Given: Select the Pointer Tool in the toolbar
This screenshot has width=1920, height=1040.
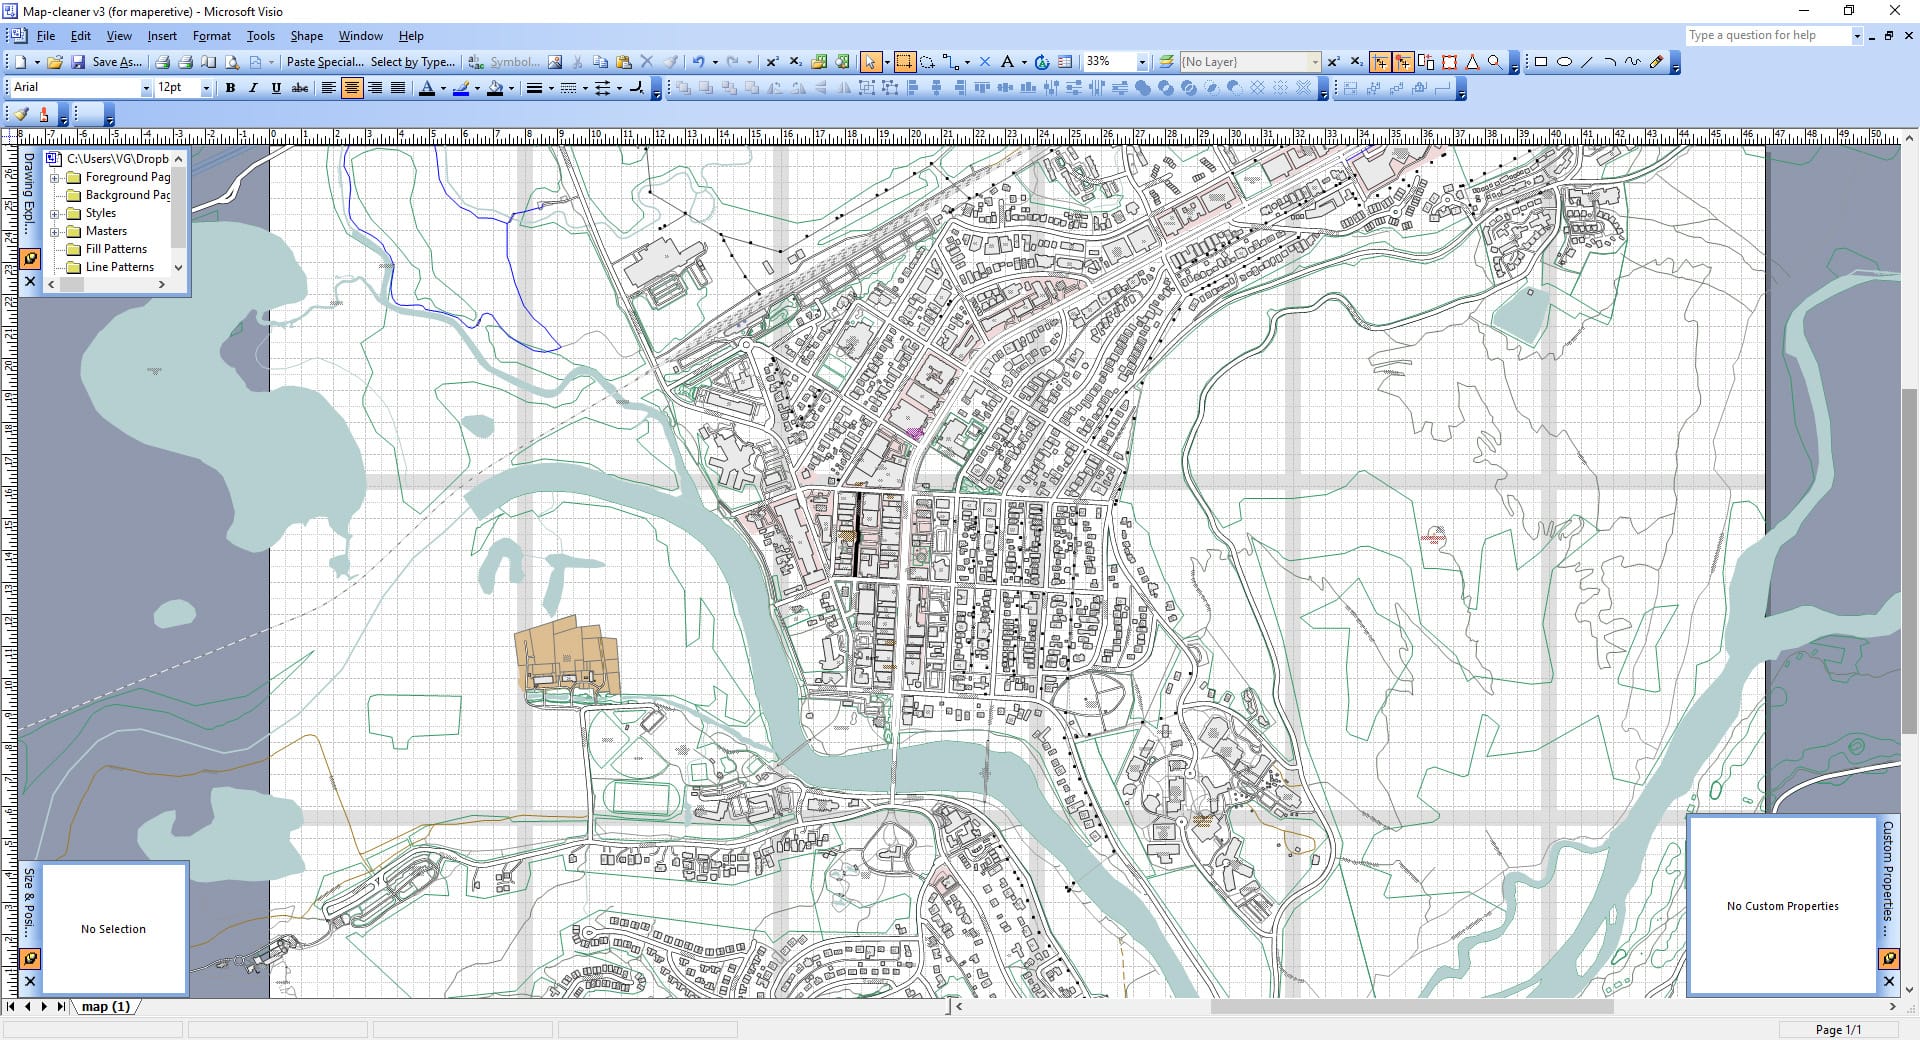Looking at the screenshot, I should tap(870, 62).
